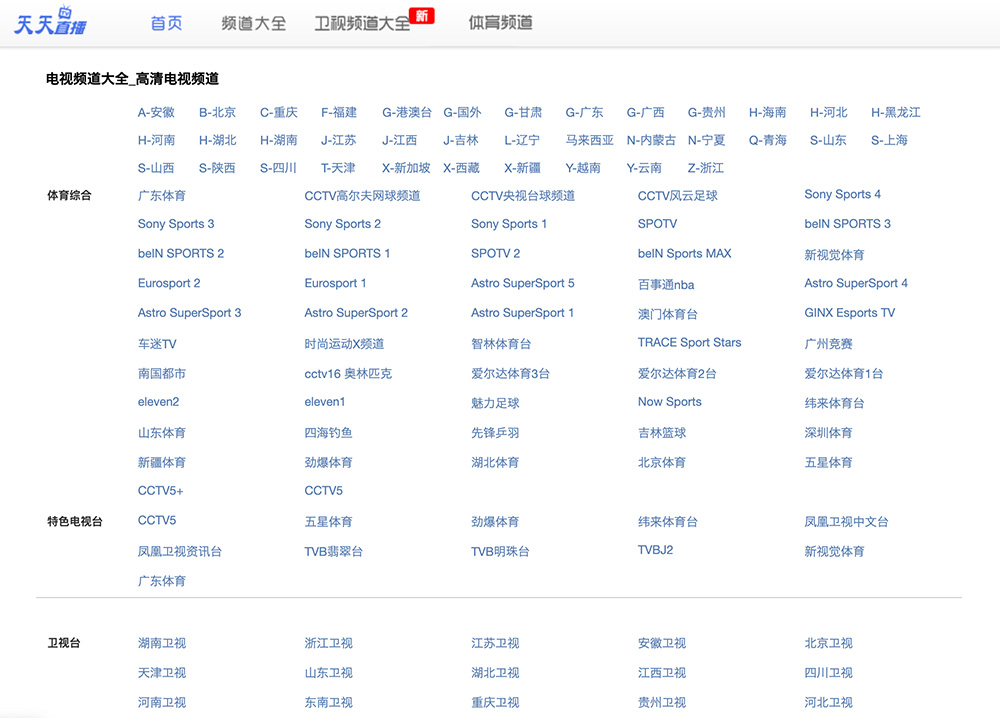Open 吉林篮球 channel
1000x718 pixels.
point(662,433)
